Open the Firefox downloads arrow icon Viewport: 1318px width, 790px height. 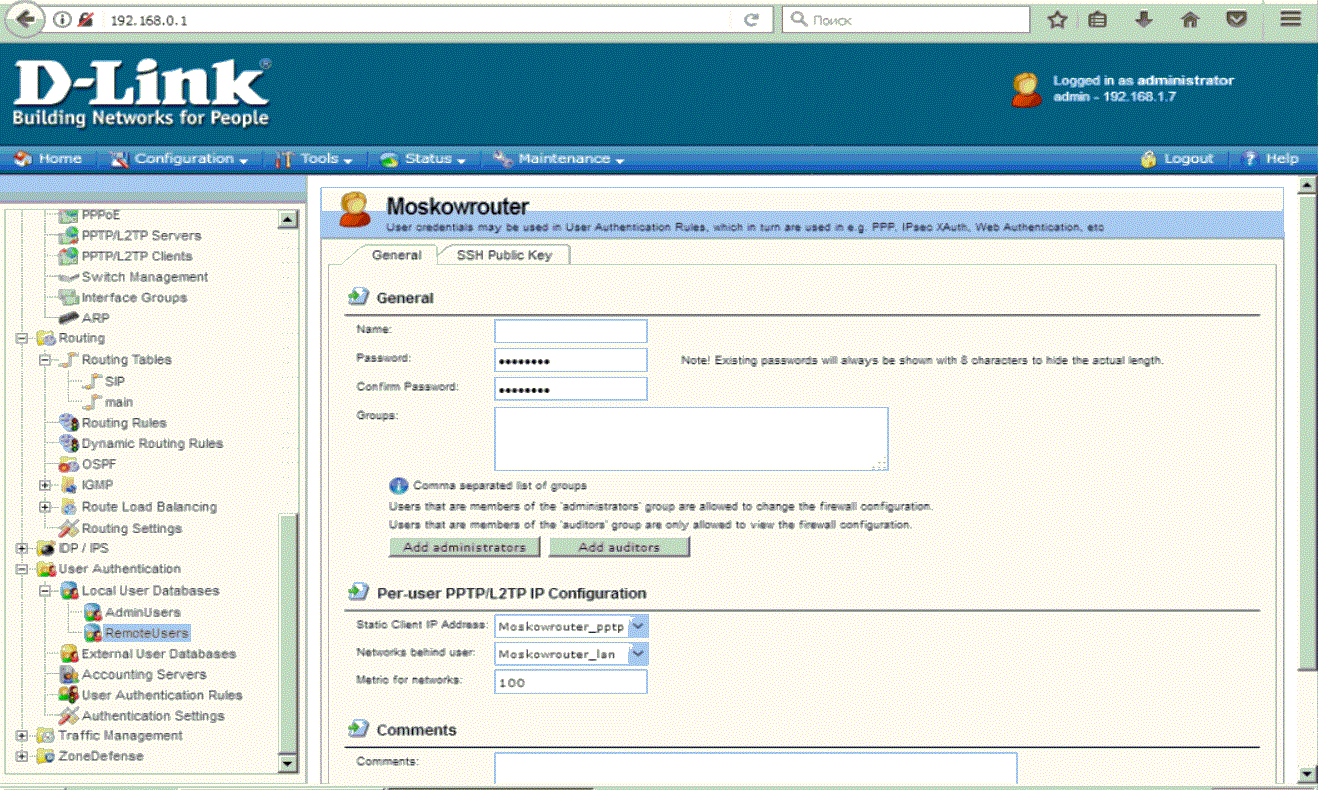tap(1144, 19)
